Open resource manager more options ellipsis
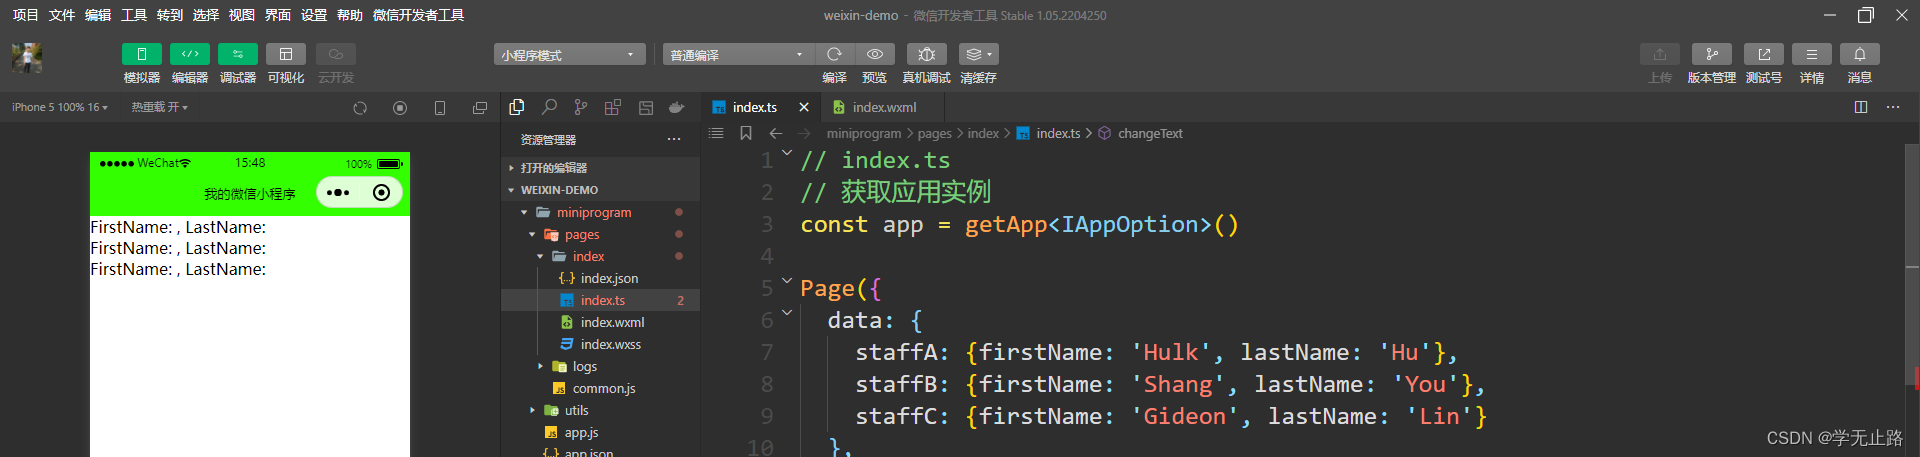The width and height of the screenshot is (1920, 457). click(x=674, y=140)
